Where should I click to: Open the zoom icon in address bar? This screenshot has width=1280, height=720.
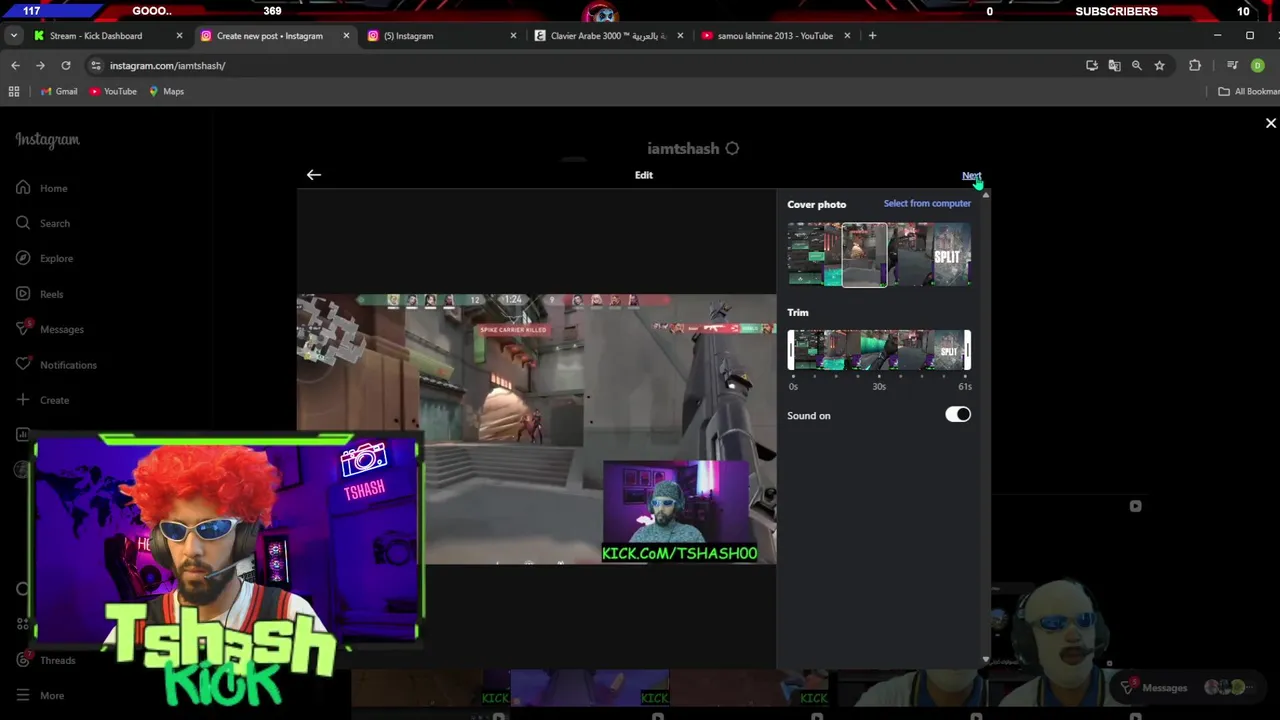[1136, 65]
